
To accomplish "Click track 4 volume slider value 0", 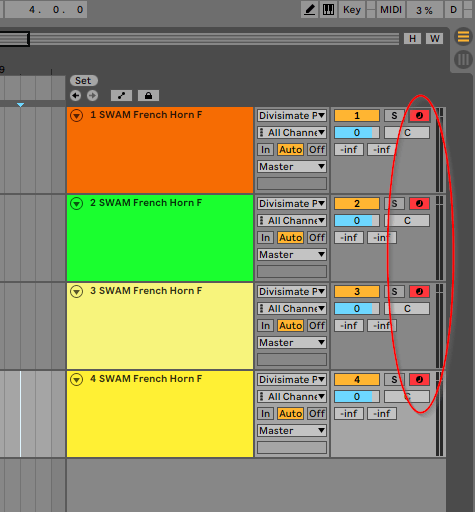I will [x=357, y=397].
